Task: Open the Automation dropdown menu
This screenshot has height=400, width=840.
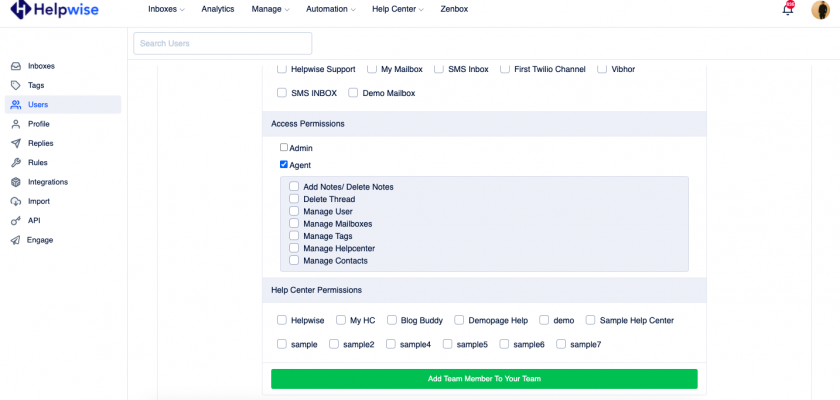Action: [330, 9]
